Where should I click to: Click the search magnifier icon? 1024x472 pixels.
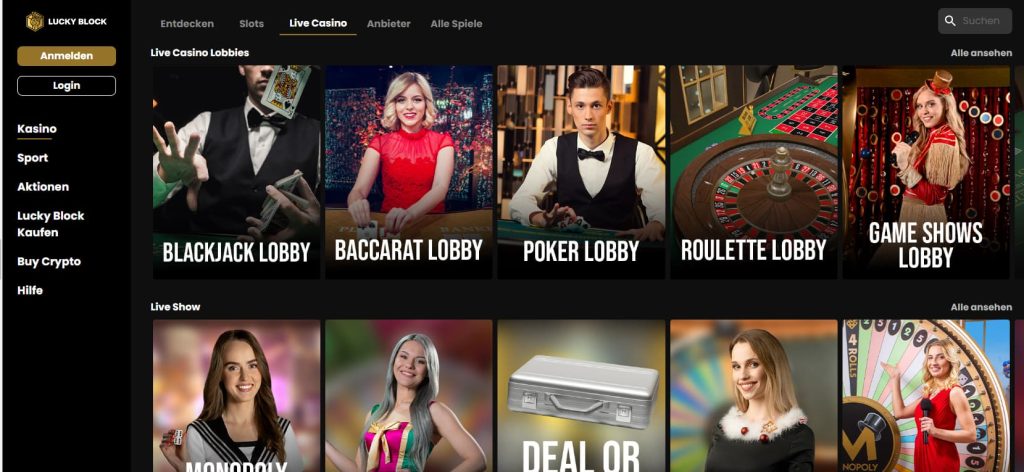click(x=950, y=21)
